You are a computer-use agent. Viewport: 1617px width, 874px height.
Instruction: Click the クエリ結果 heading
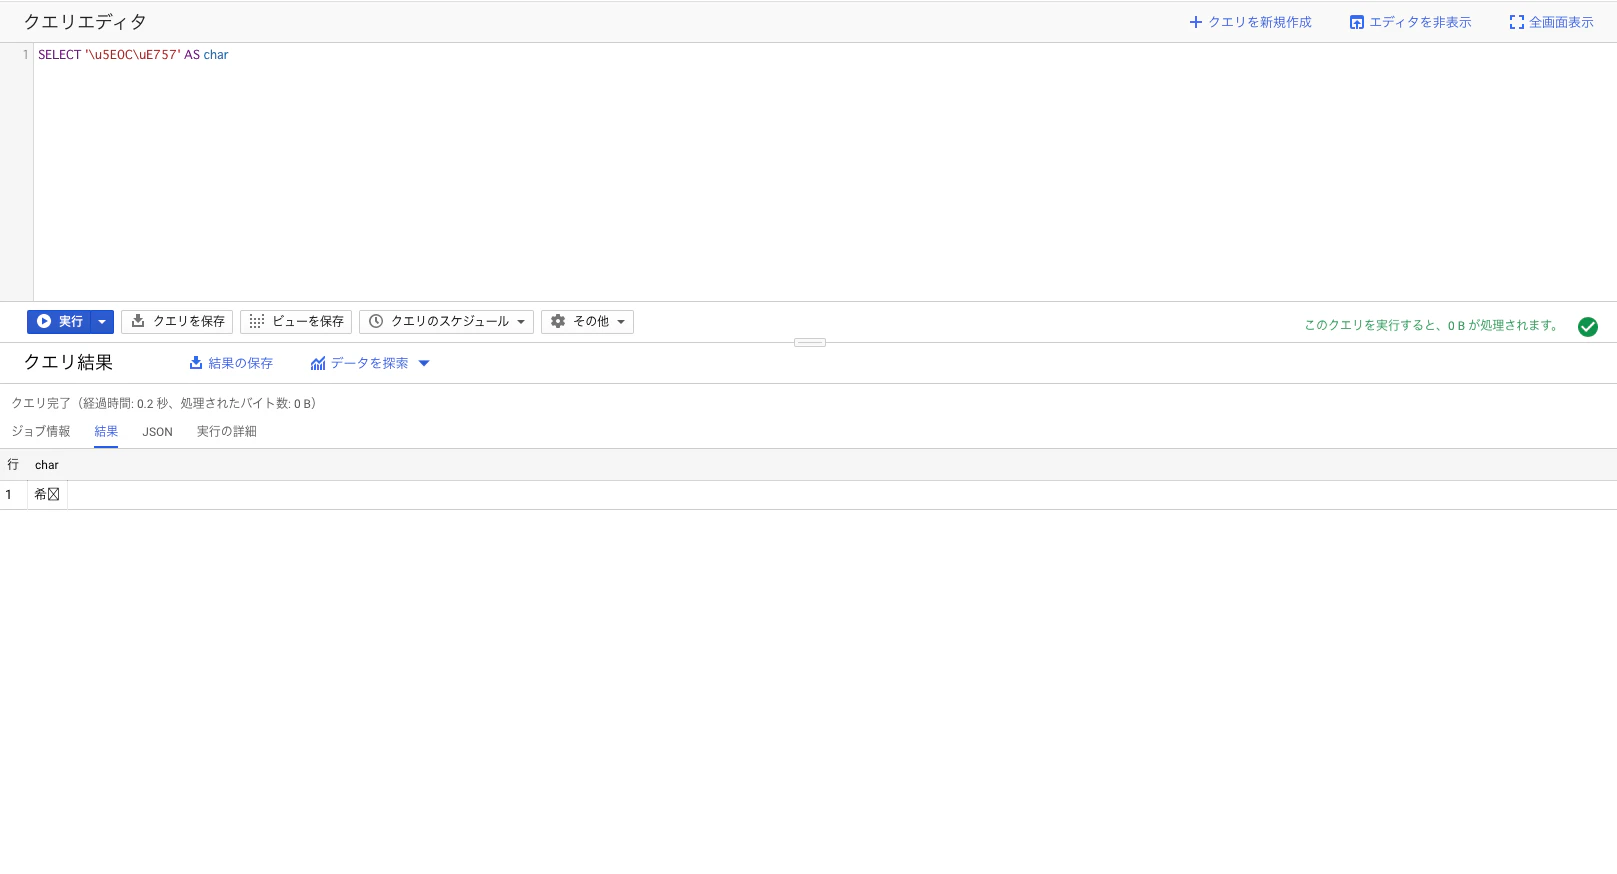point(68,362)
